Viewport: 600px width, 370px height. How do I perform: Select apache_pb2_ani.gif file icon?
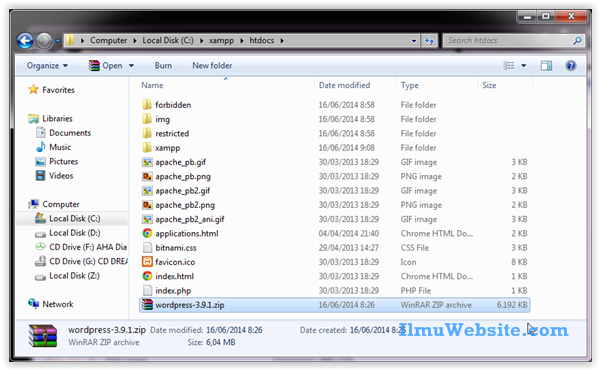147,219
